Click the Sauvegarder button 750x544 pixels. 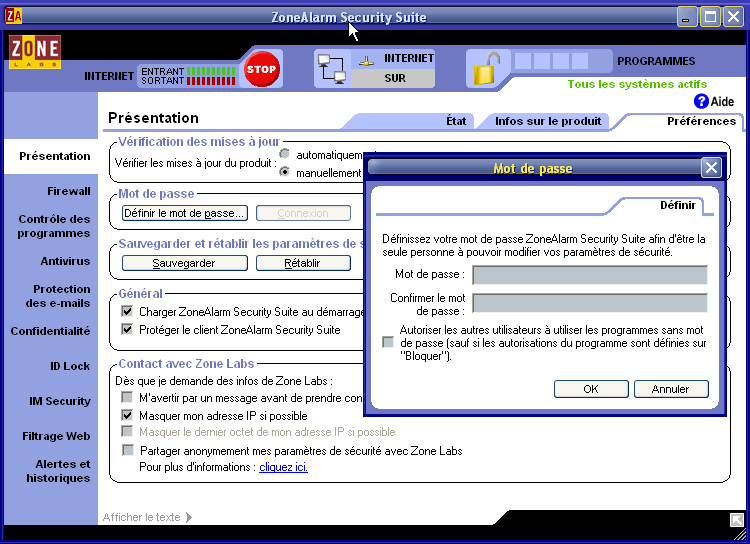point(185,263)
